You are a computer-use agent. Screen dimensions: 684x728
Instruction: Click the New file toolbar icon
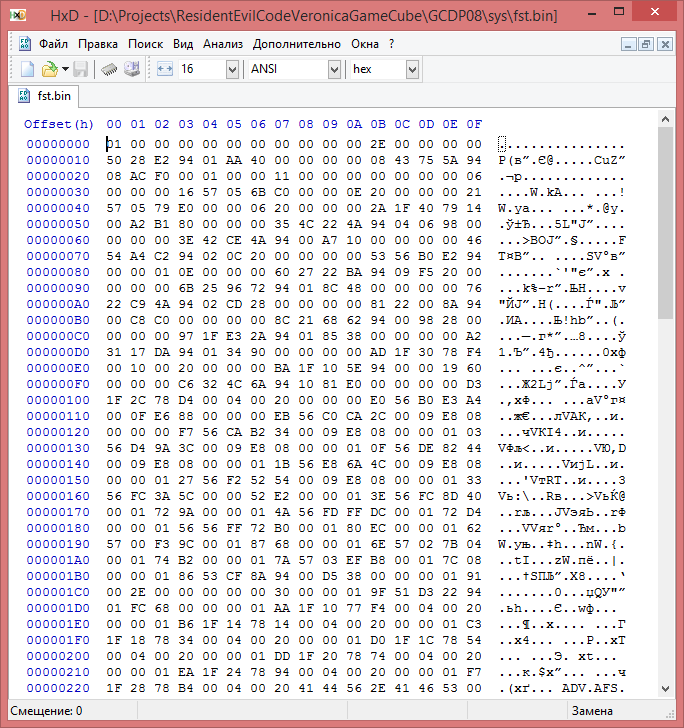(x=27, y=70)
